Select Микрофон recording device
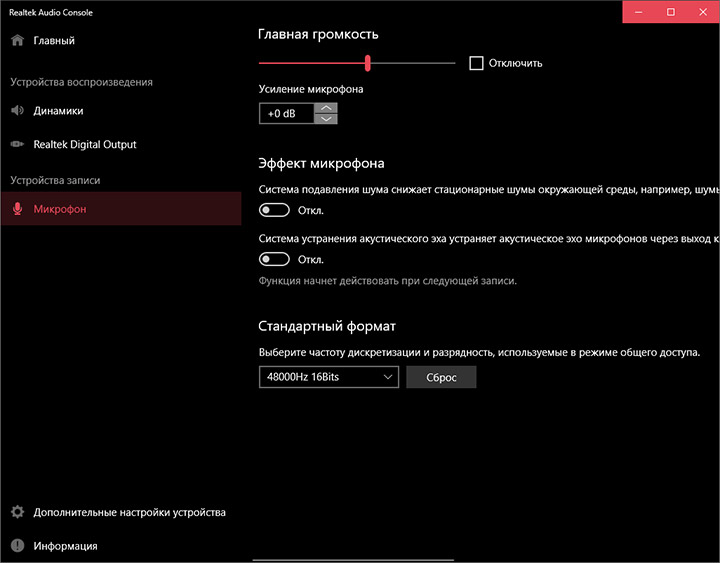This screenshot has height=563, width=720. pos(121,209)
